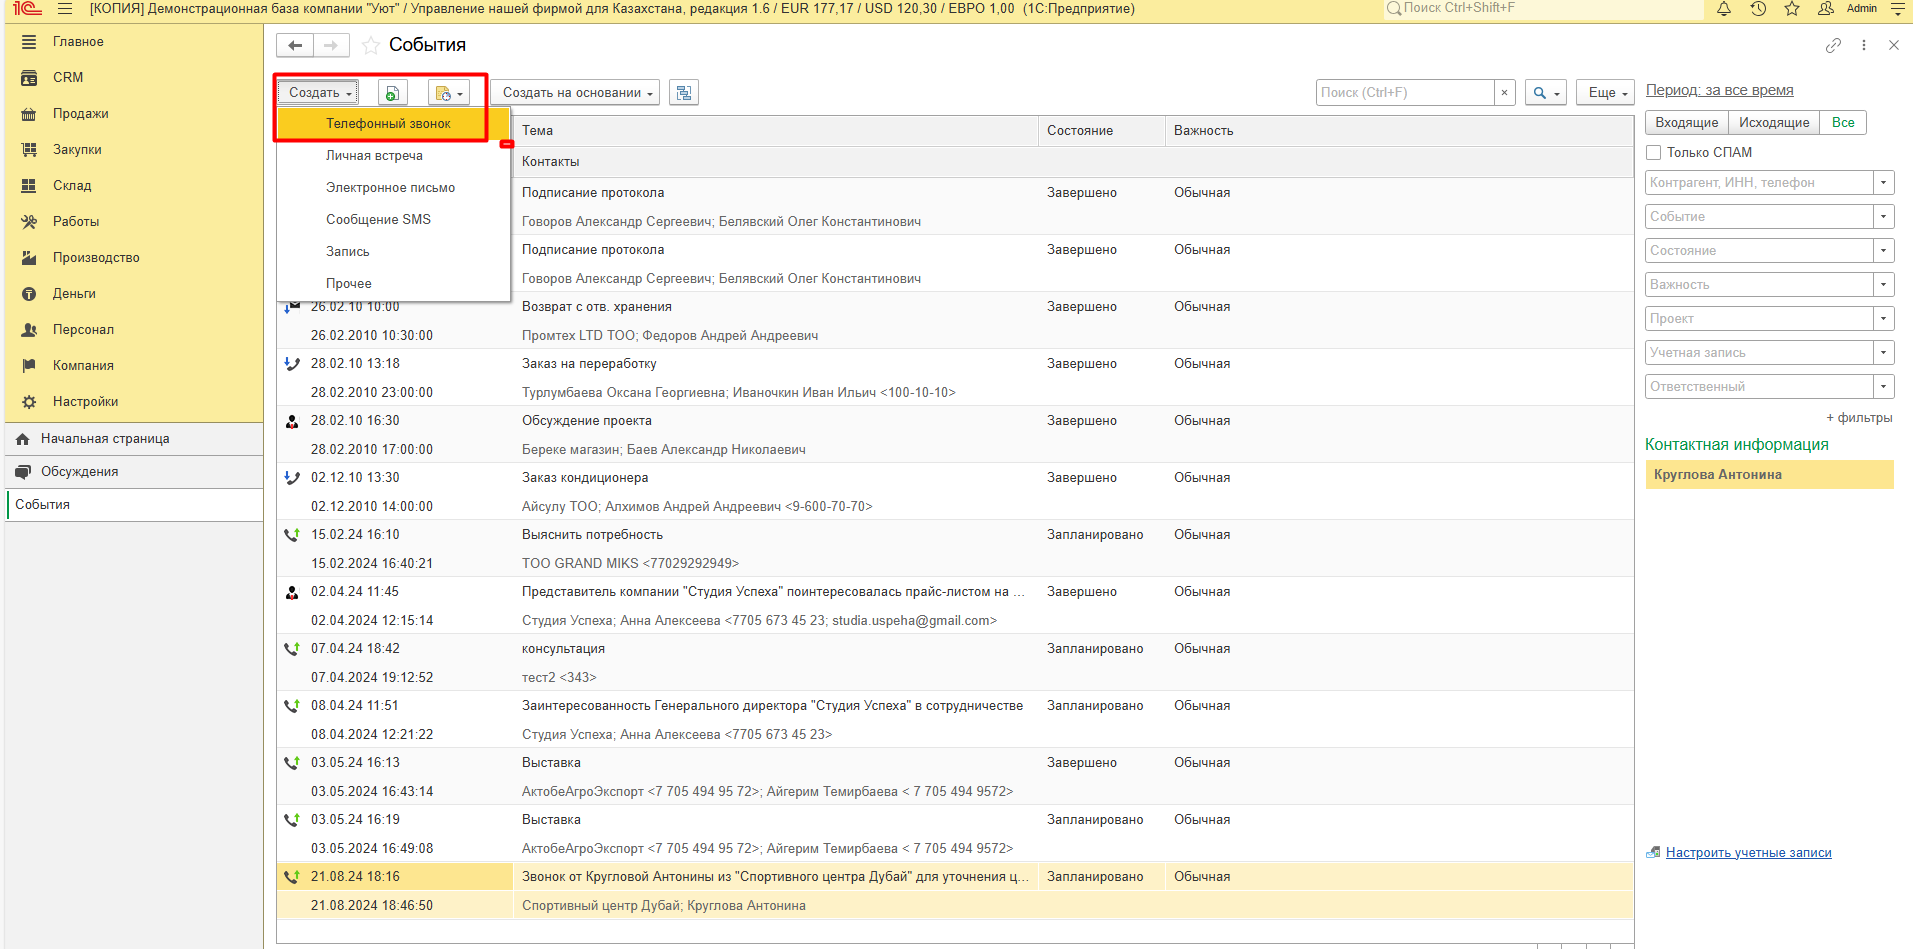Open the history clock icon

[1758, 9]
